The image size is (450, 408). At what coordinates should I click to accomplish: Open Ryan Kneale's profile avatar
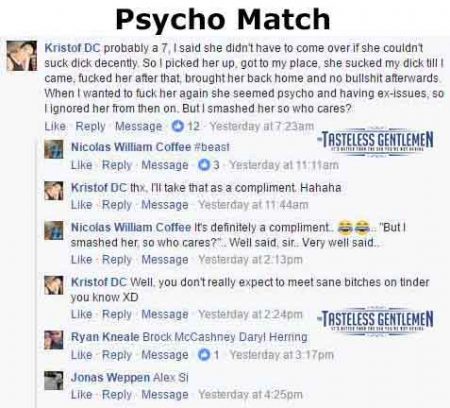[54, 340]
